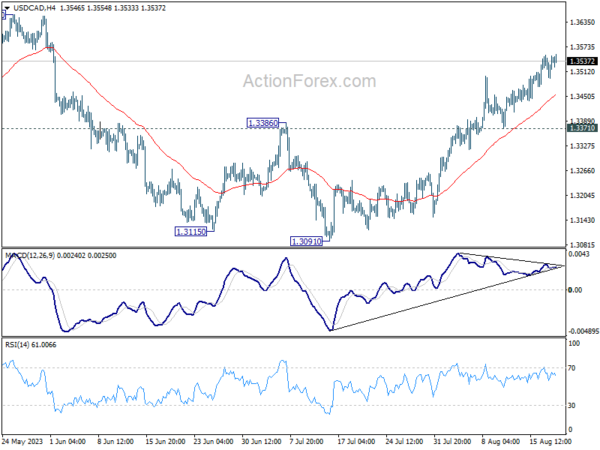Click the MACD scale value -0.004895

(584, 331)
